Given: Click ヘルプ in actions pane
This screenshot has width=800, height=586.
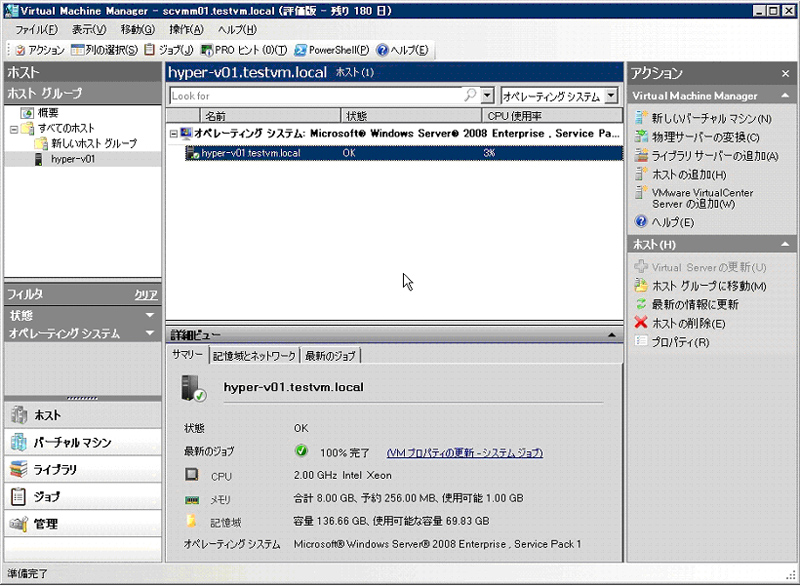Looking at the screenshot, I should pyautogui.click(x=664, y=222).
